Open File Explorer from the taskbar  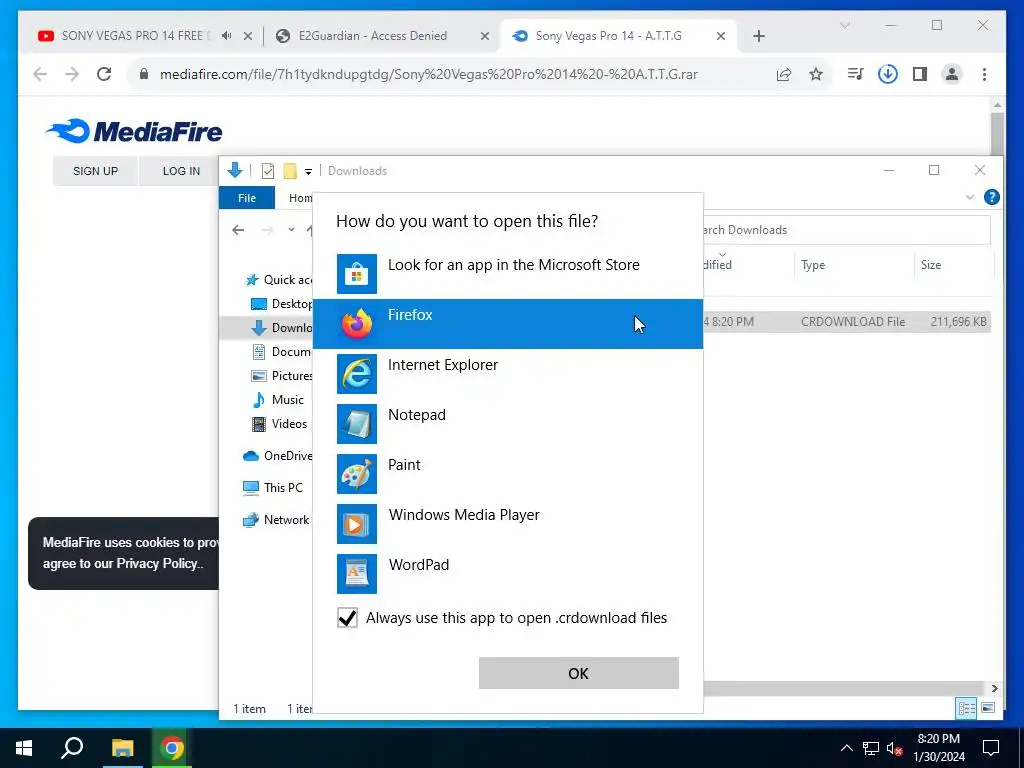(x=122, y=748)
